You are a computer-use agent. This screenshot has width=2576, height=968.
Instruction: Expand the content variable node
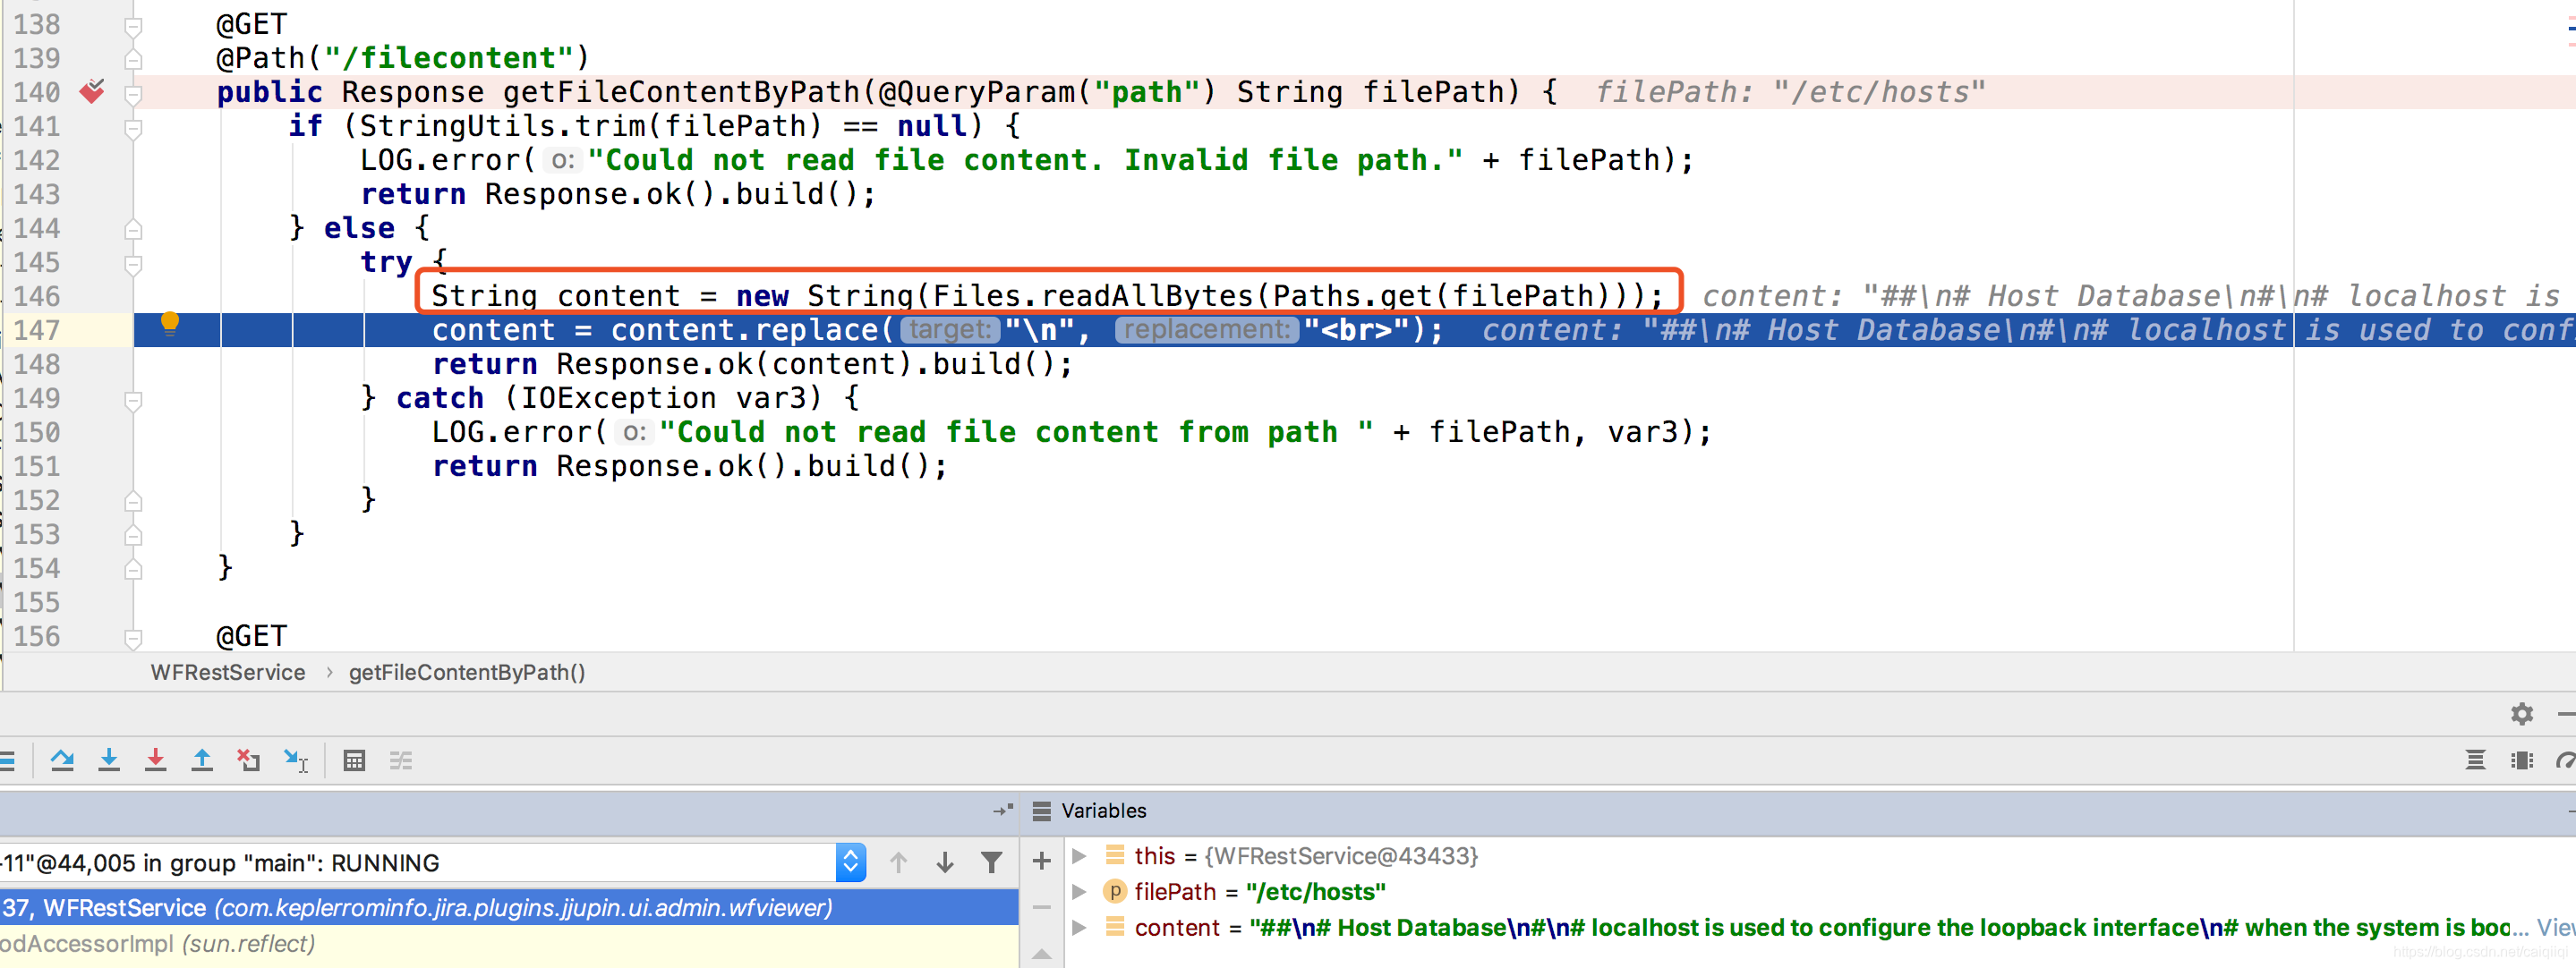click(1079, 927)
